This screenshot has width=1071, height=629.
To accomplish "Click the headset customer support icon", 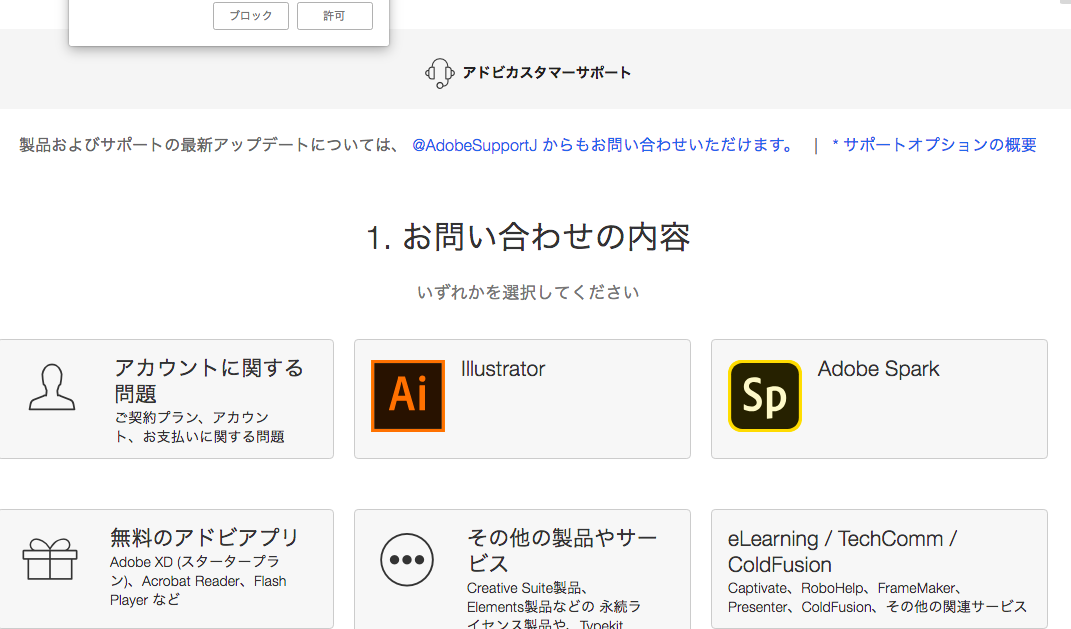I will pos(439,73).
